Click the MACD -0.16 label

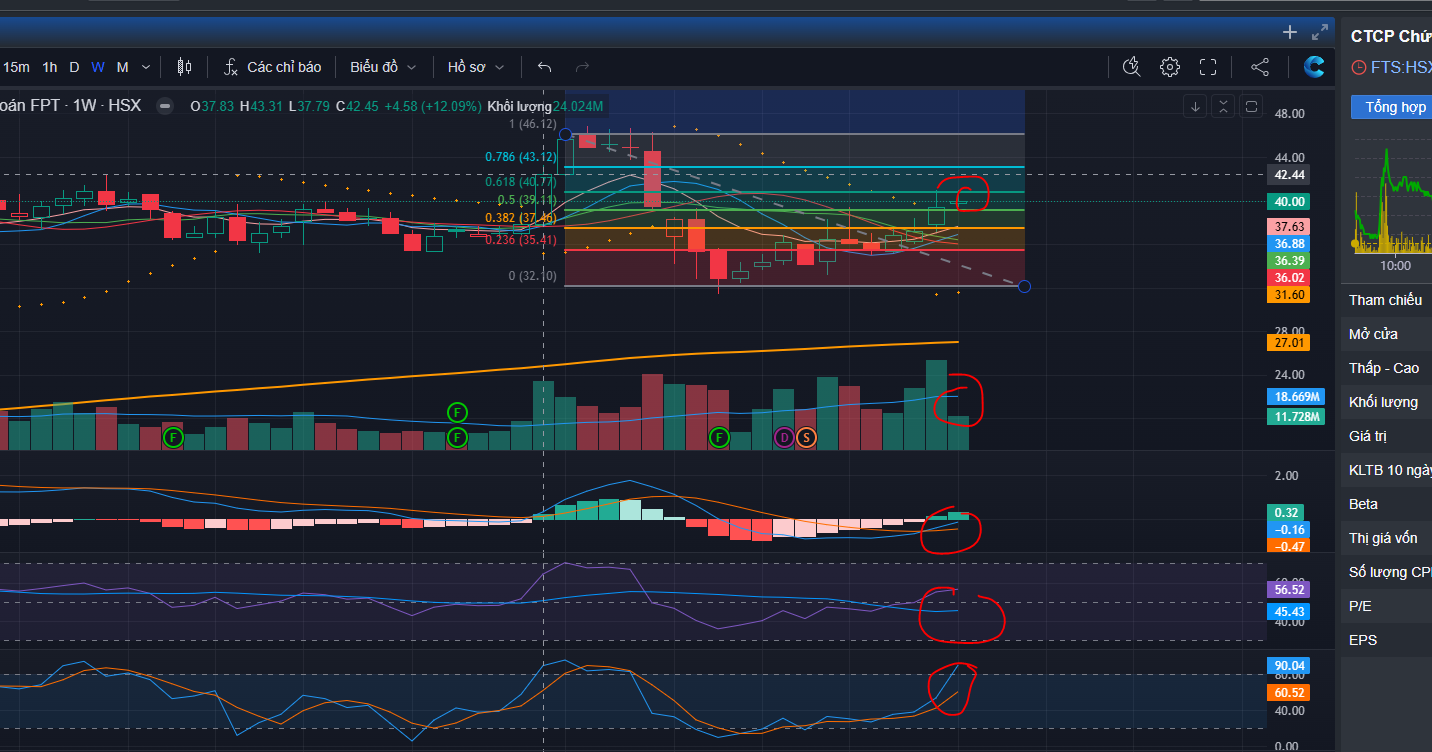1287,529
